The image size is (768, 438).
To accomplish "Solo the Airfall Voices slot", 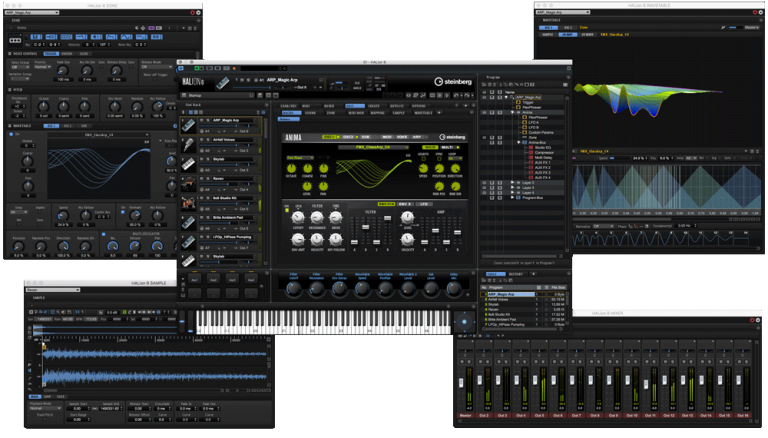I will [x=208, y=140].
